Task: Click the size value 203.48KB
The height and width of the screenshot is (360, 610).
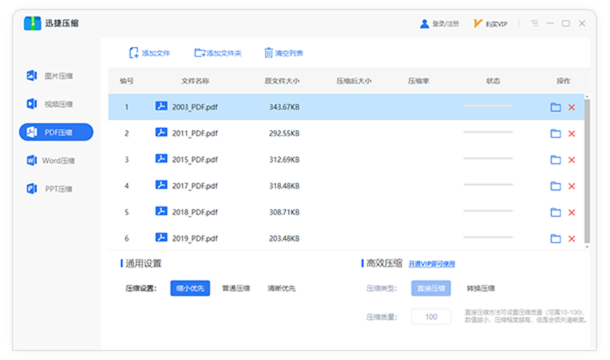Action: 284,239
